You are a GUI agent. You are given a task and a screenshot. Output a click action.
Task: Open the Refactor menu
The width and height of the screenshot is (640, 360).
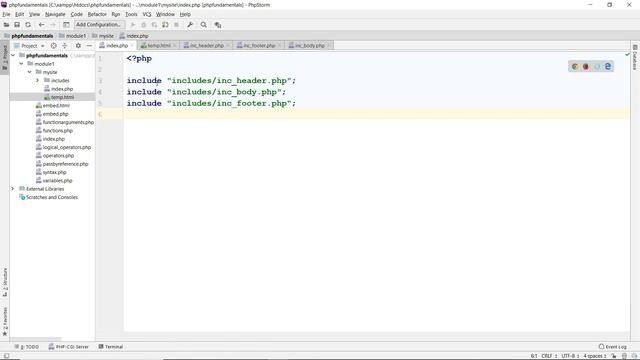pos(97,14)
